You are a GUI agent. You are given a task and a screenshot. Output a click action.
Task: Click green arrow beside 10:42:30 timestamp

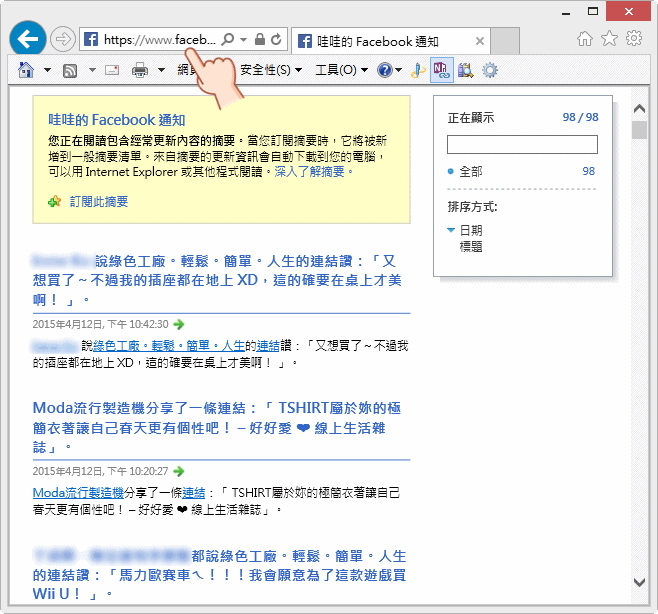click(x=178, y=324)
